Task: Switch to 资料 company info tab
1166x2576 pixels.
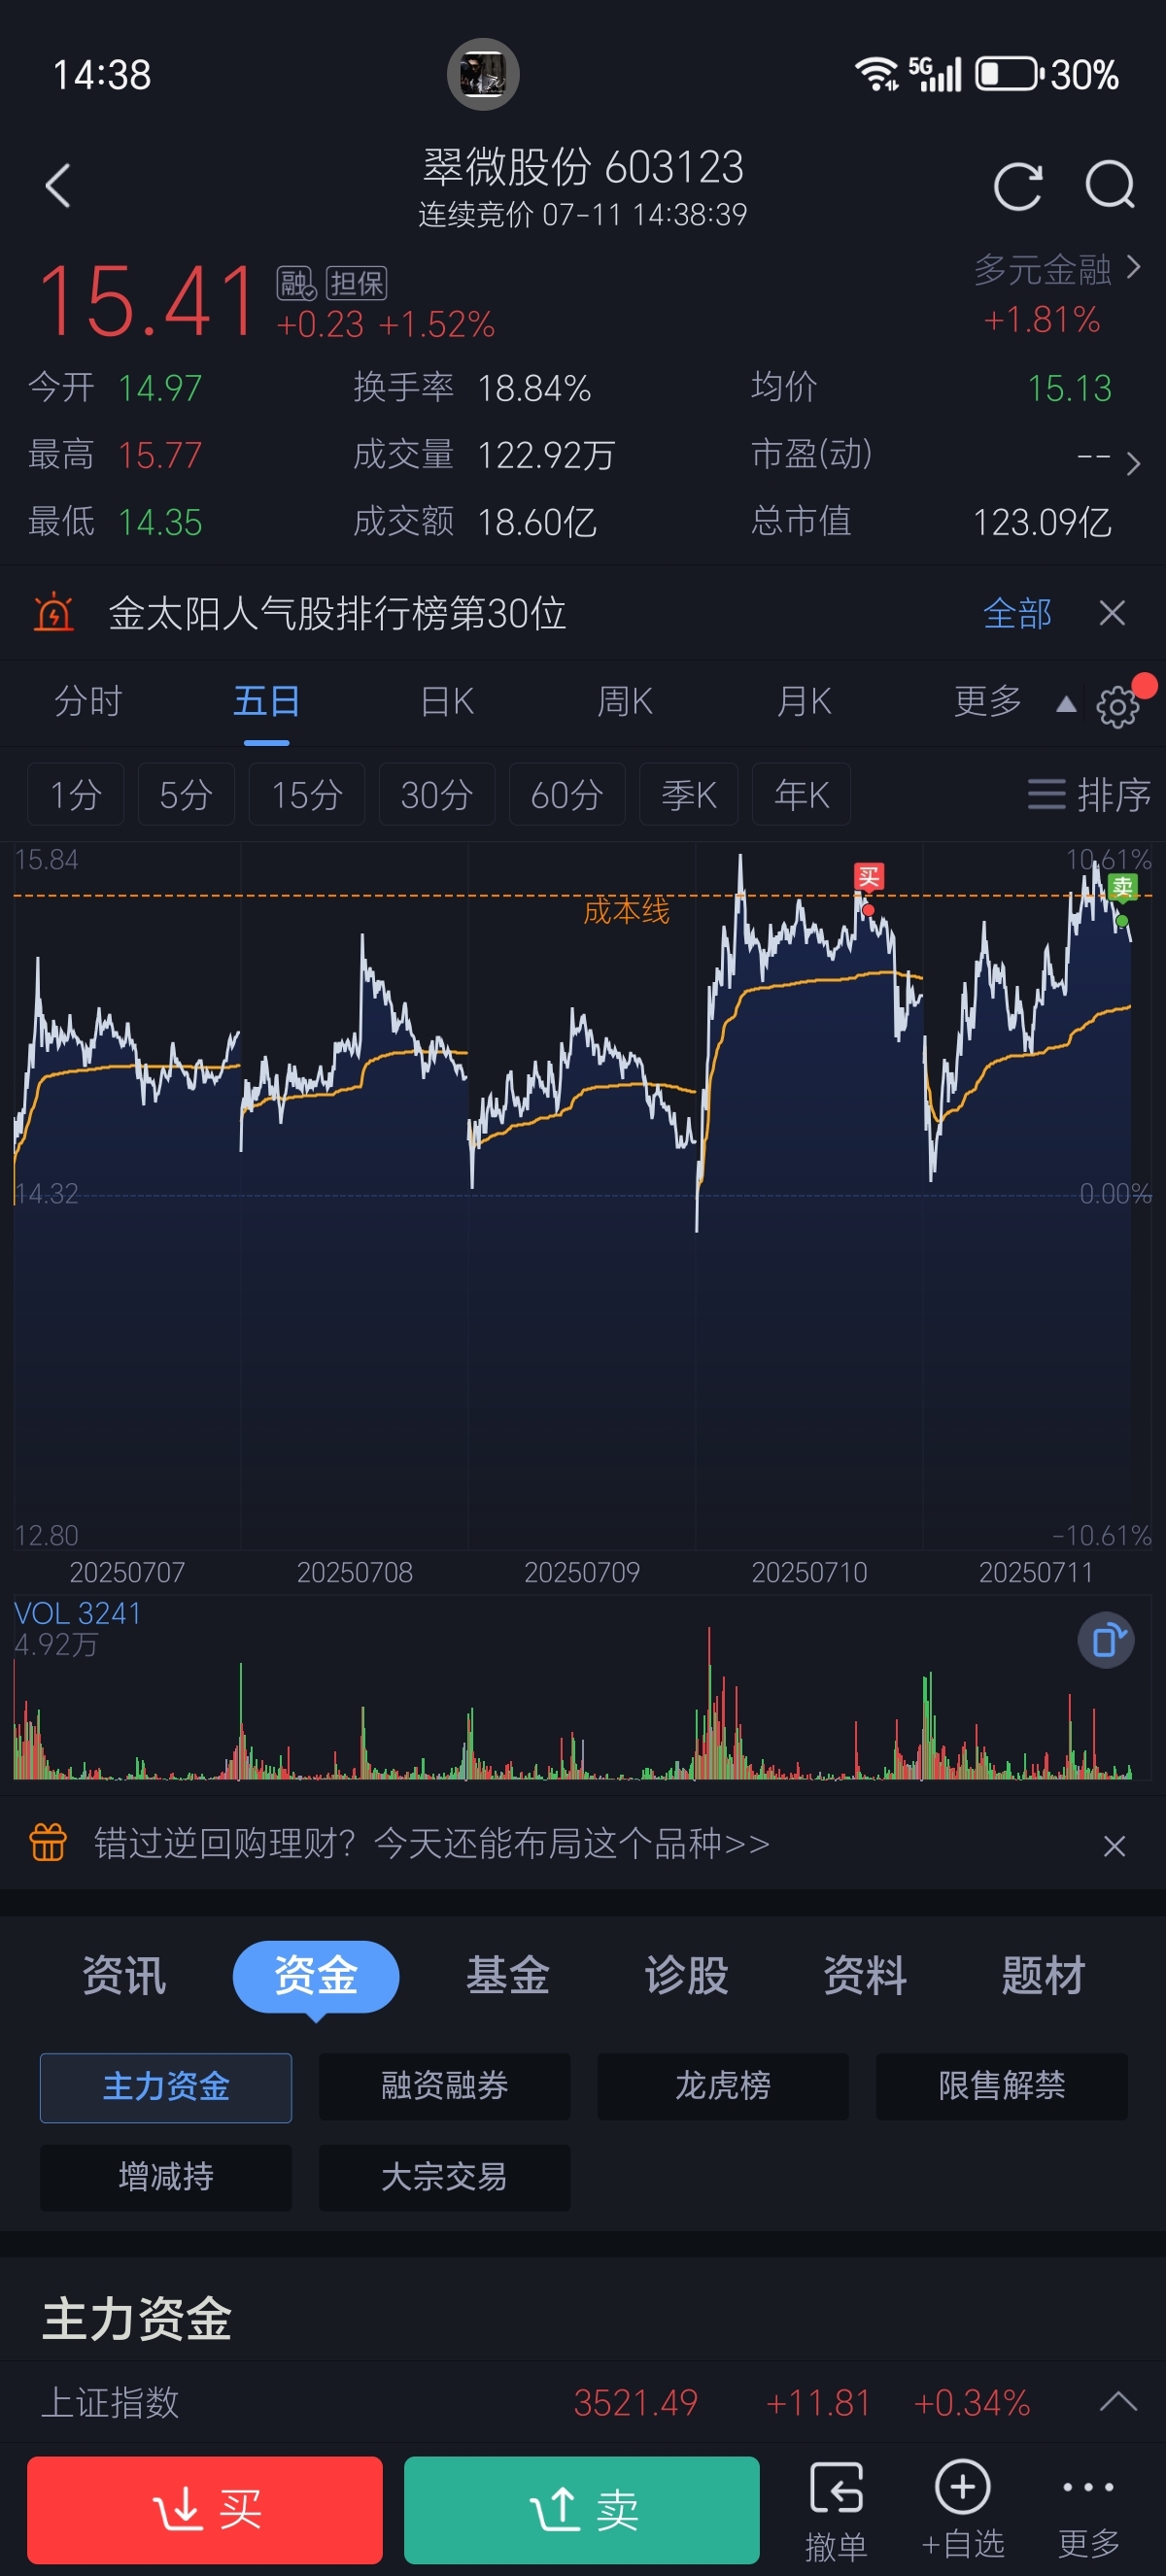Action: 865,1975
